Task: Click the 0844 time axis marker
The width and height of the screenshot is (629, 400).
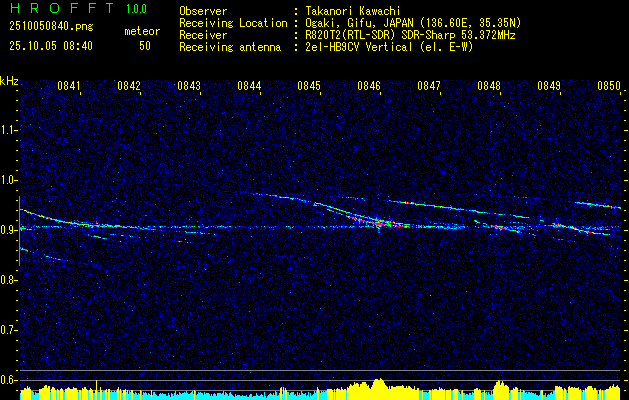Action: 249,86
